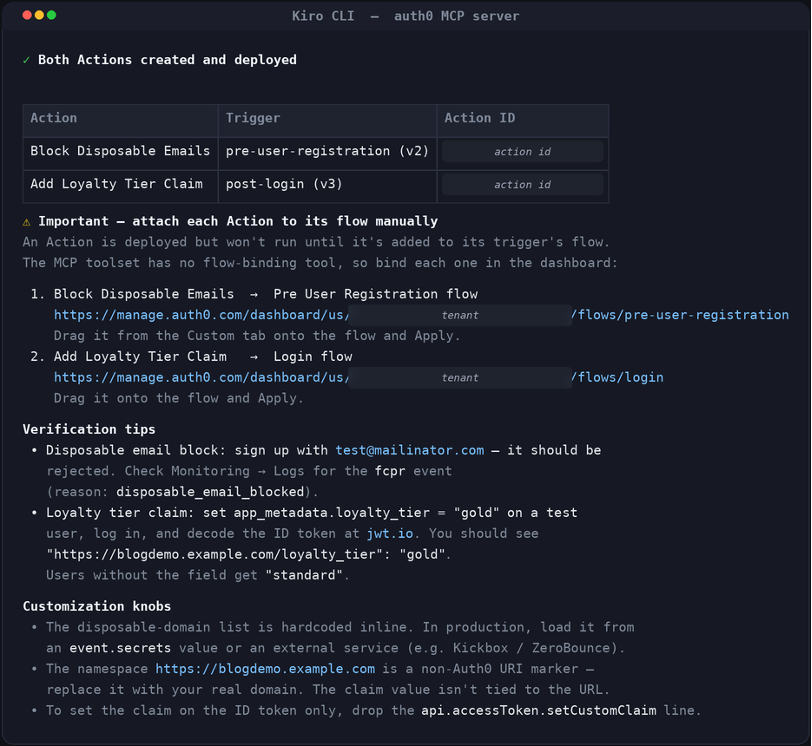The height and width of the screenshot is (746, 812).
Task: Click step 2 'Add Loyalty Tier Claim → Login flow'
Action: click(x=203, y=357)
